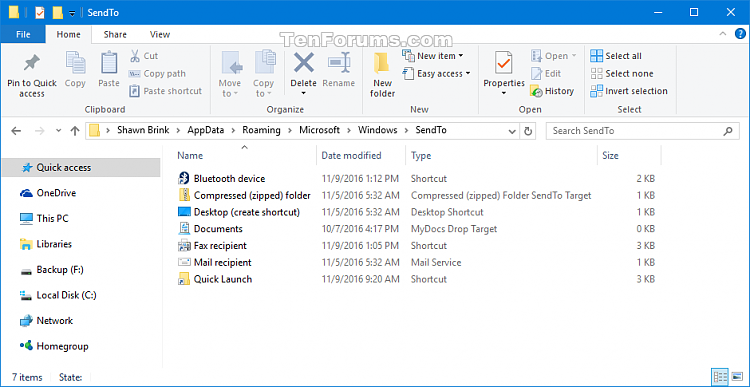Viewport: 750px width, 387px height.
Task: Click the Delete icon in Organize group
Action: click(304, 62)
